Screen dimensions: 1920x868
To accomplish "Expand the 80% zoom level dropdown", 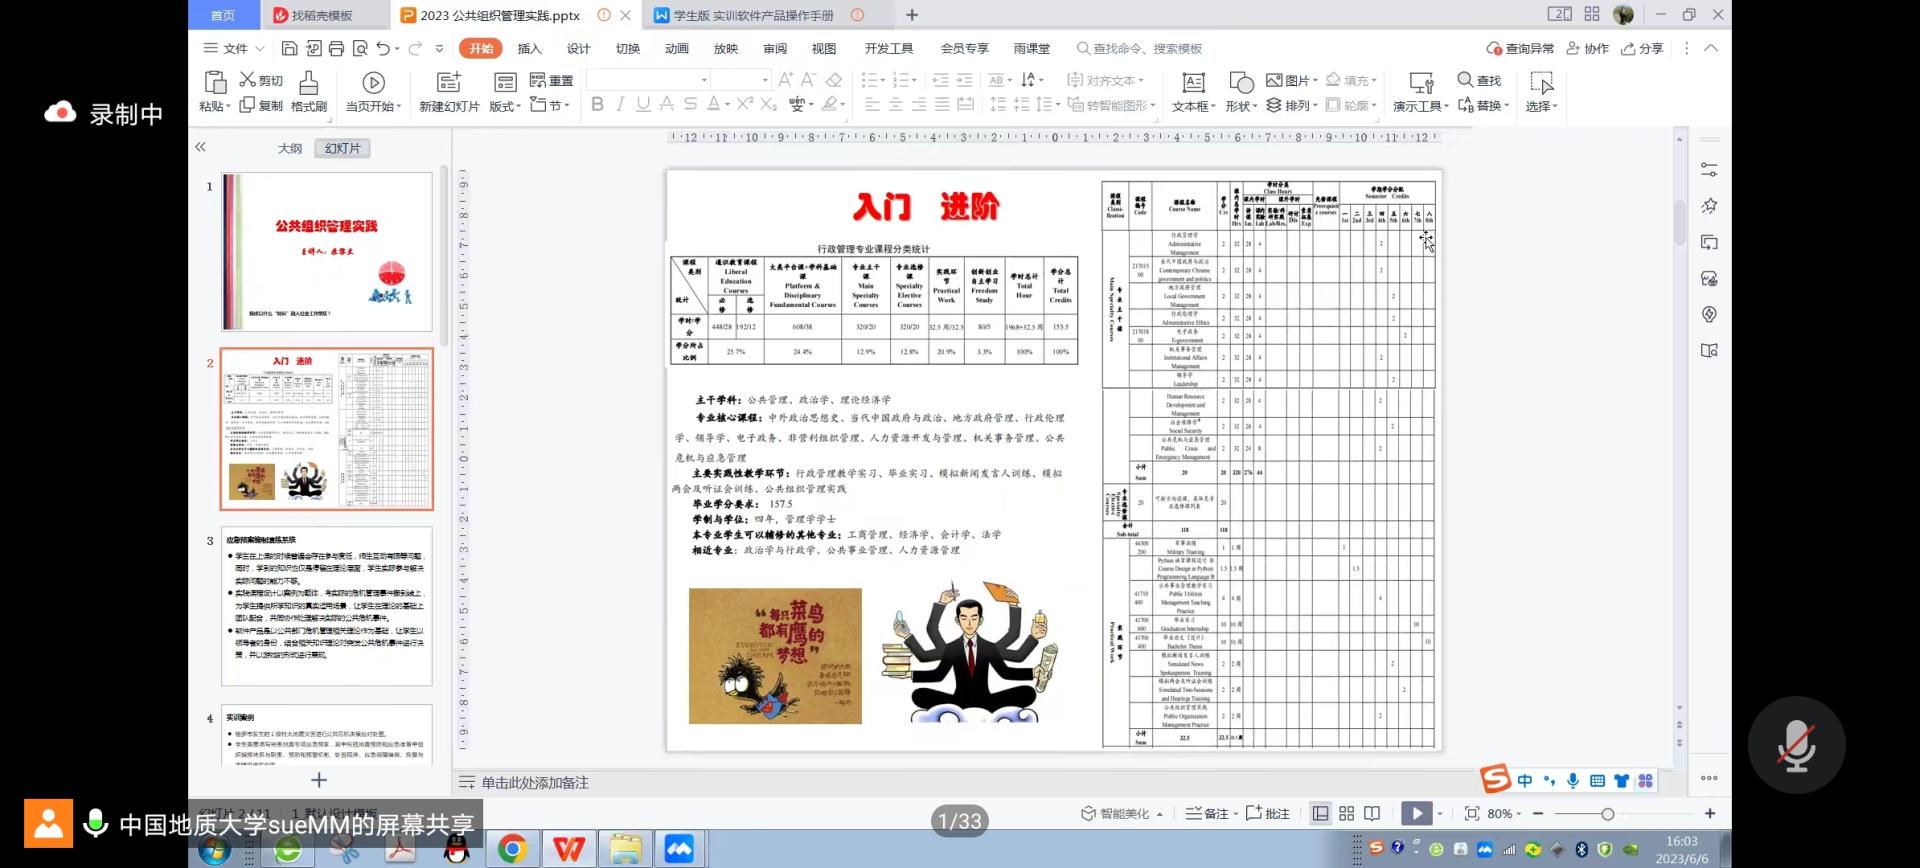I will click(1519, 815).
